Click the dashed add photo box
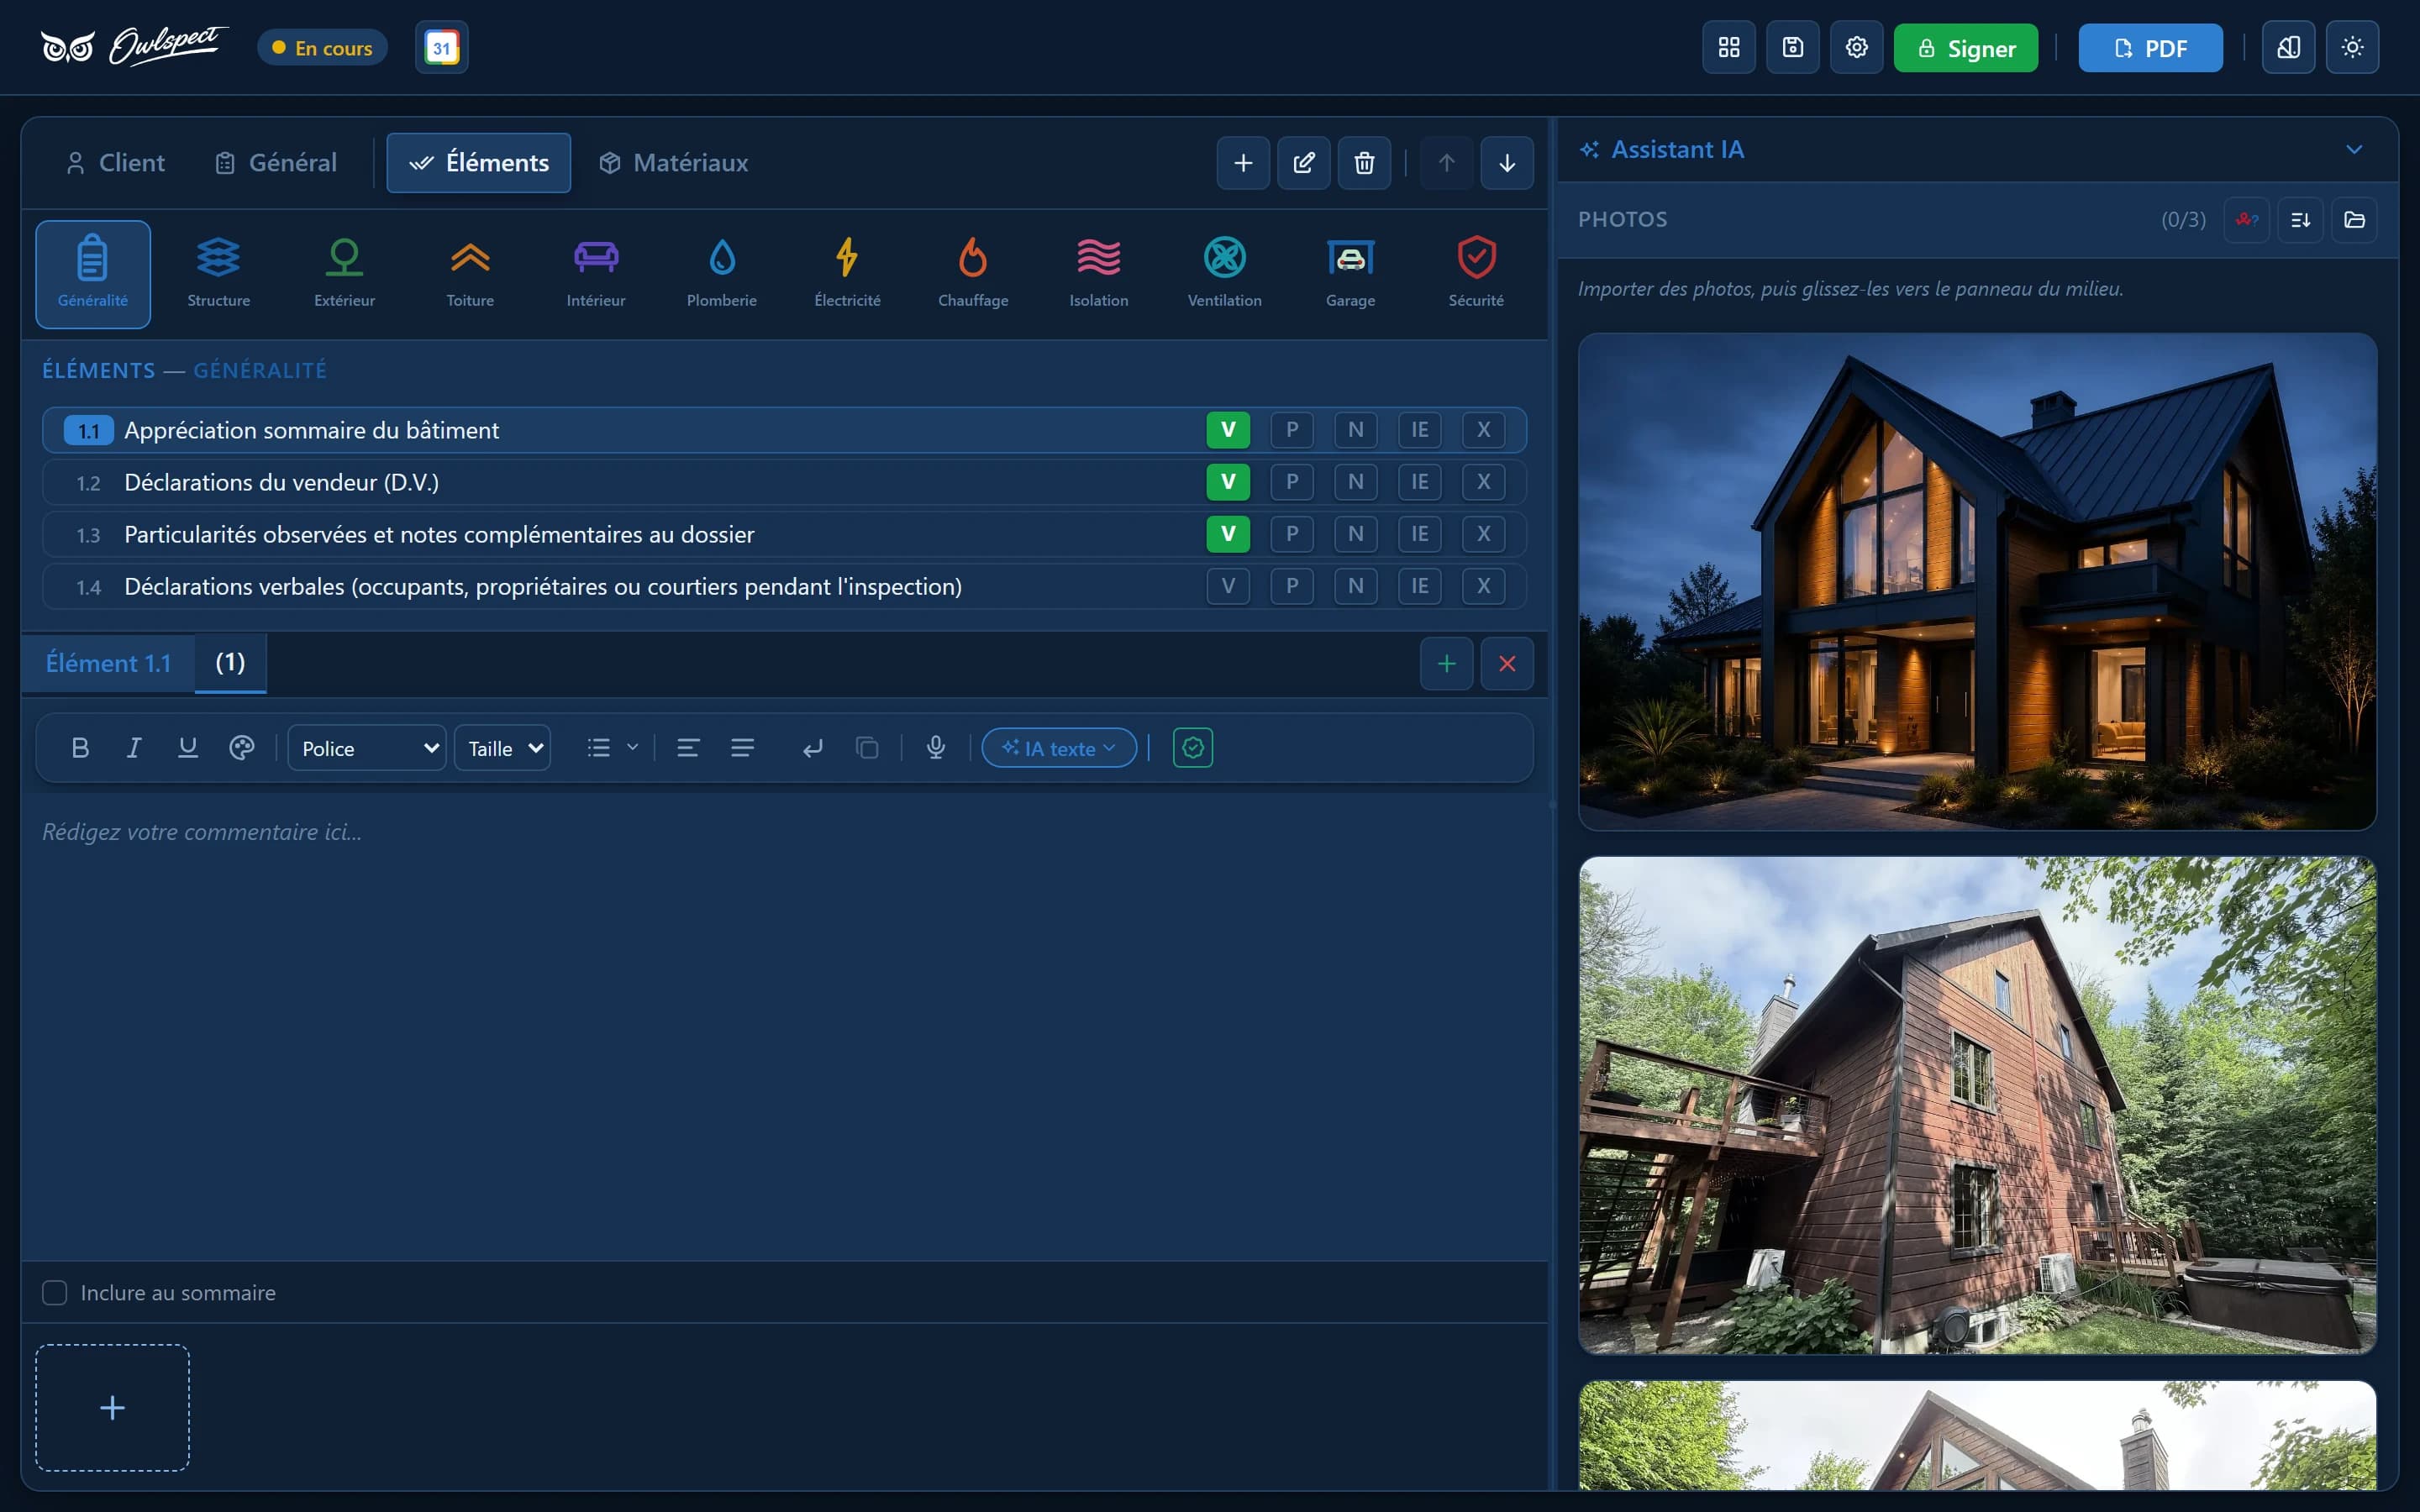The width and height of the screenshot is (2420, 1512). pos(113,1408)
